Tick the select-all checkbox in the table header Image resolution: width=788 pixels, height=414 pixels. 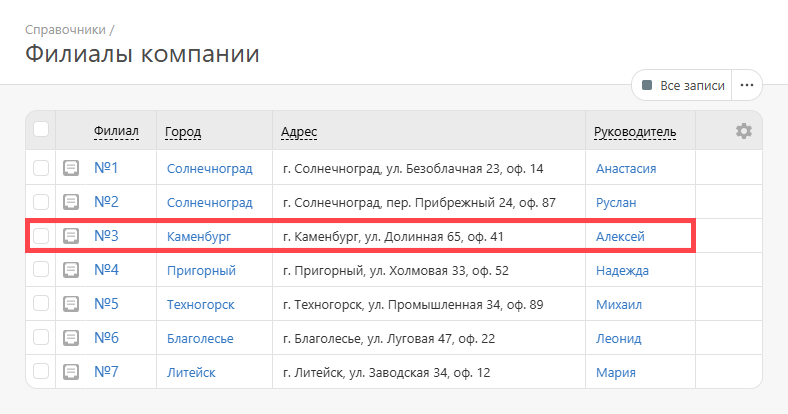click(41, 129)
